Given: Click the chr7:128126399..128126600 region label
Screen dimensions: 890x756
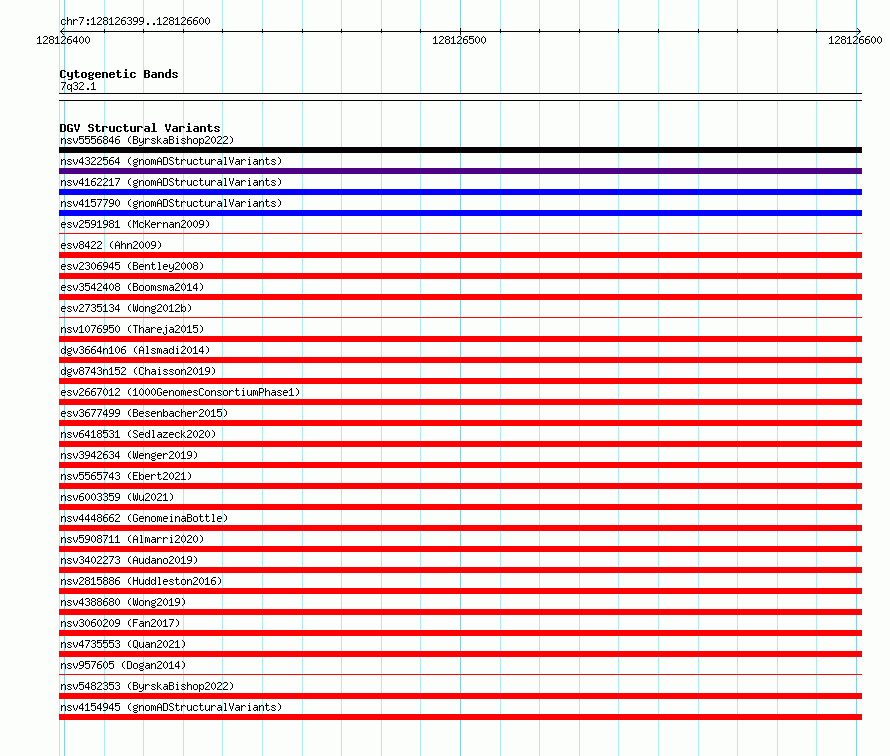Looking at the screenshot, I should [x=135, y=21].
